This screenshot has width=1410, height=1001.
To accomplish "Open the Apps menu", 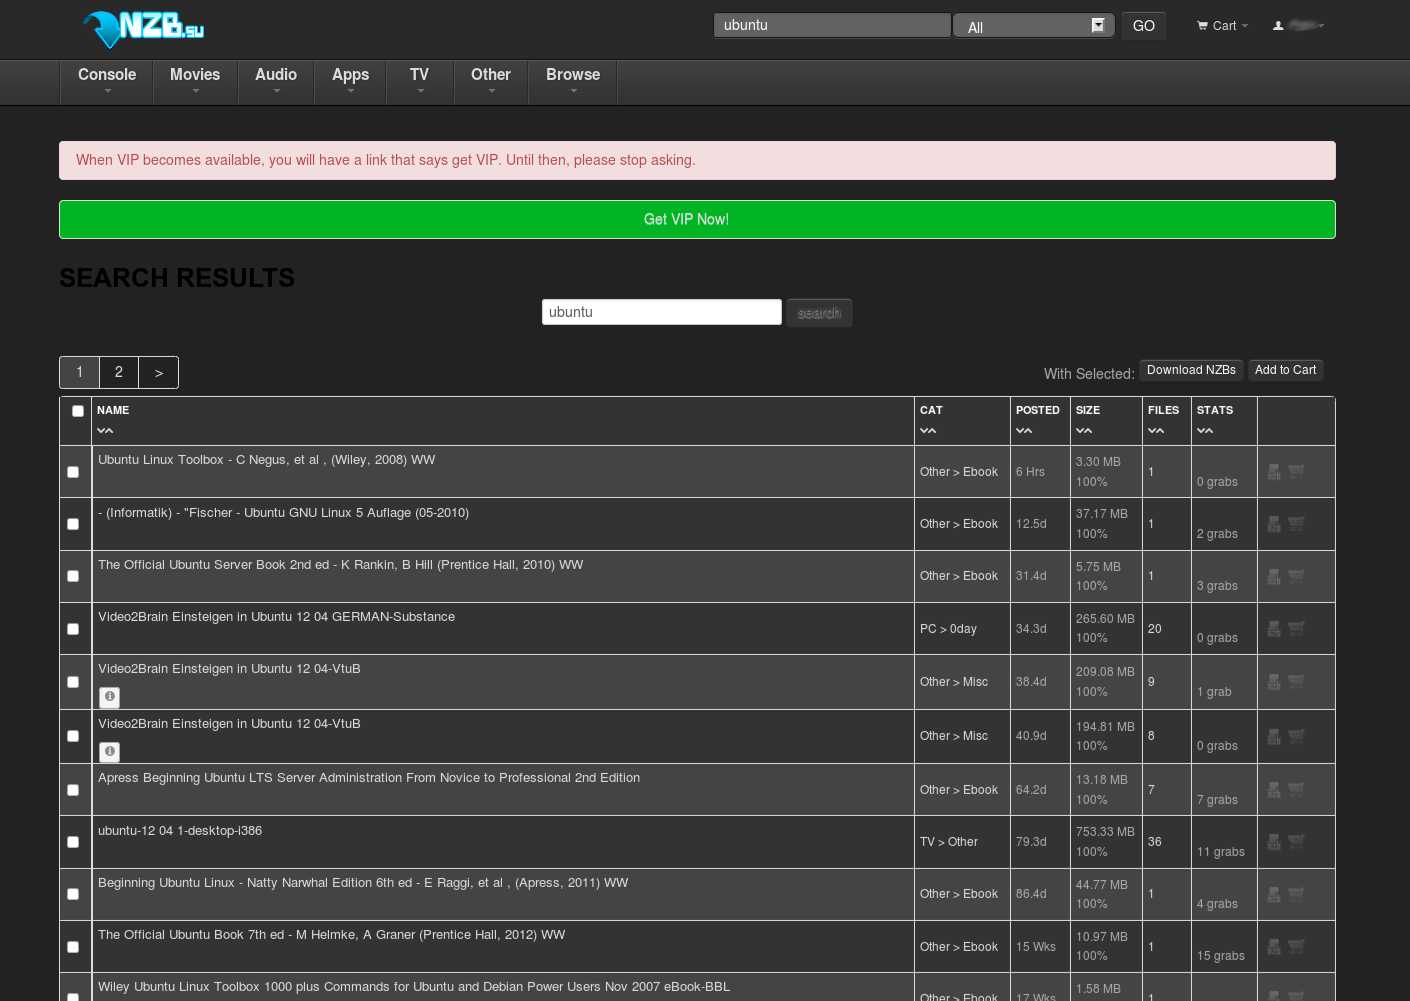I will point(351,81).
